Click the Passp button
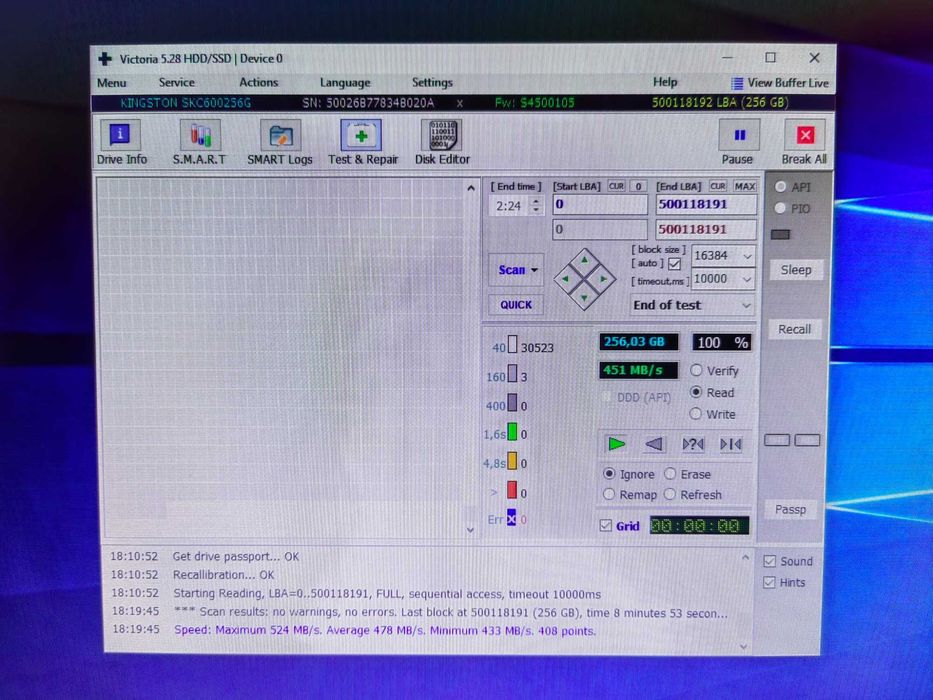933x700 pixels. tap(790, 510)
